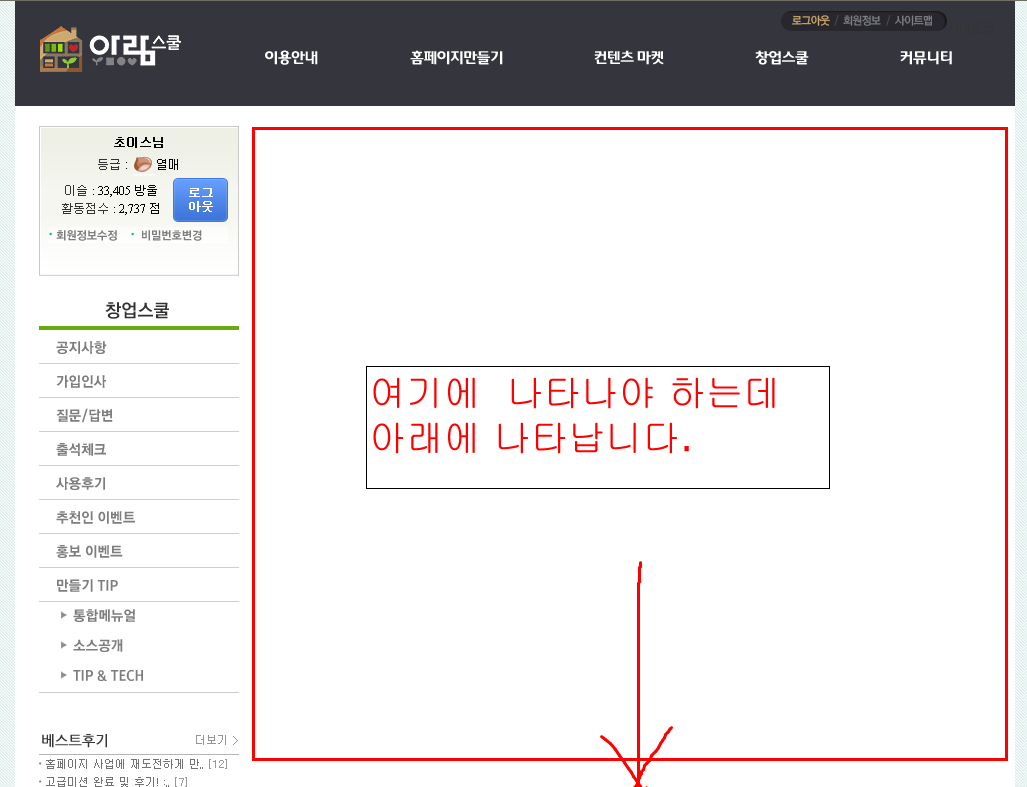Open the 커뮤니티 menu

click(x=925, y=58)
